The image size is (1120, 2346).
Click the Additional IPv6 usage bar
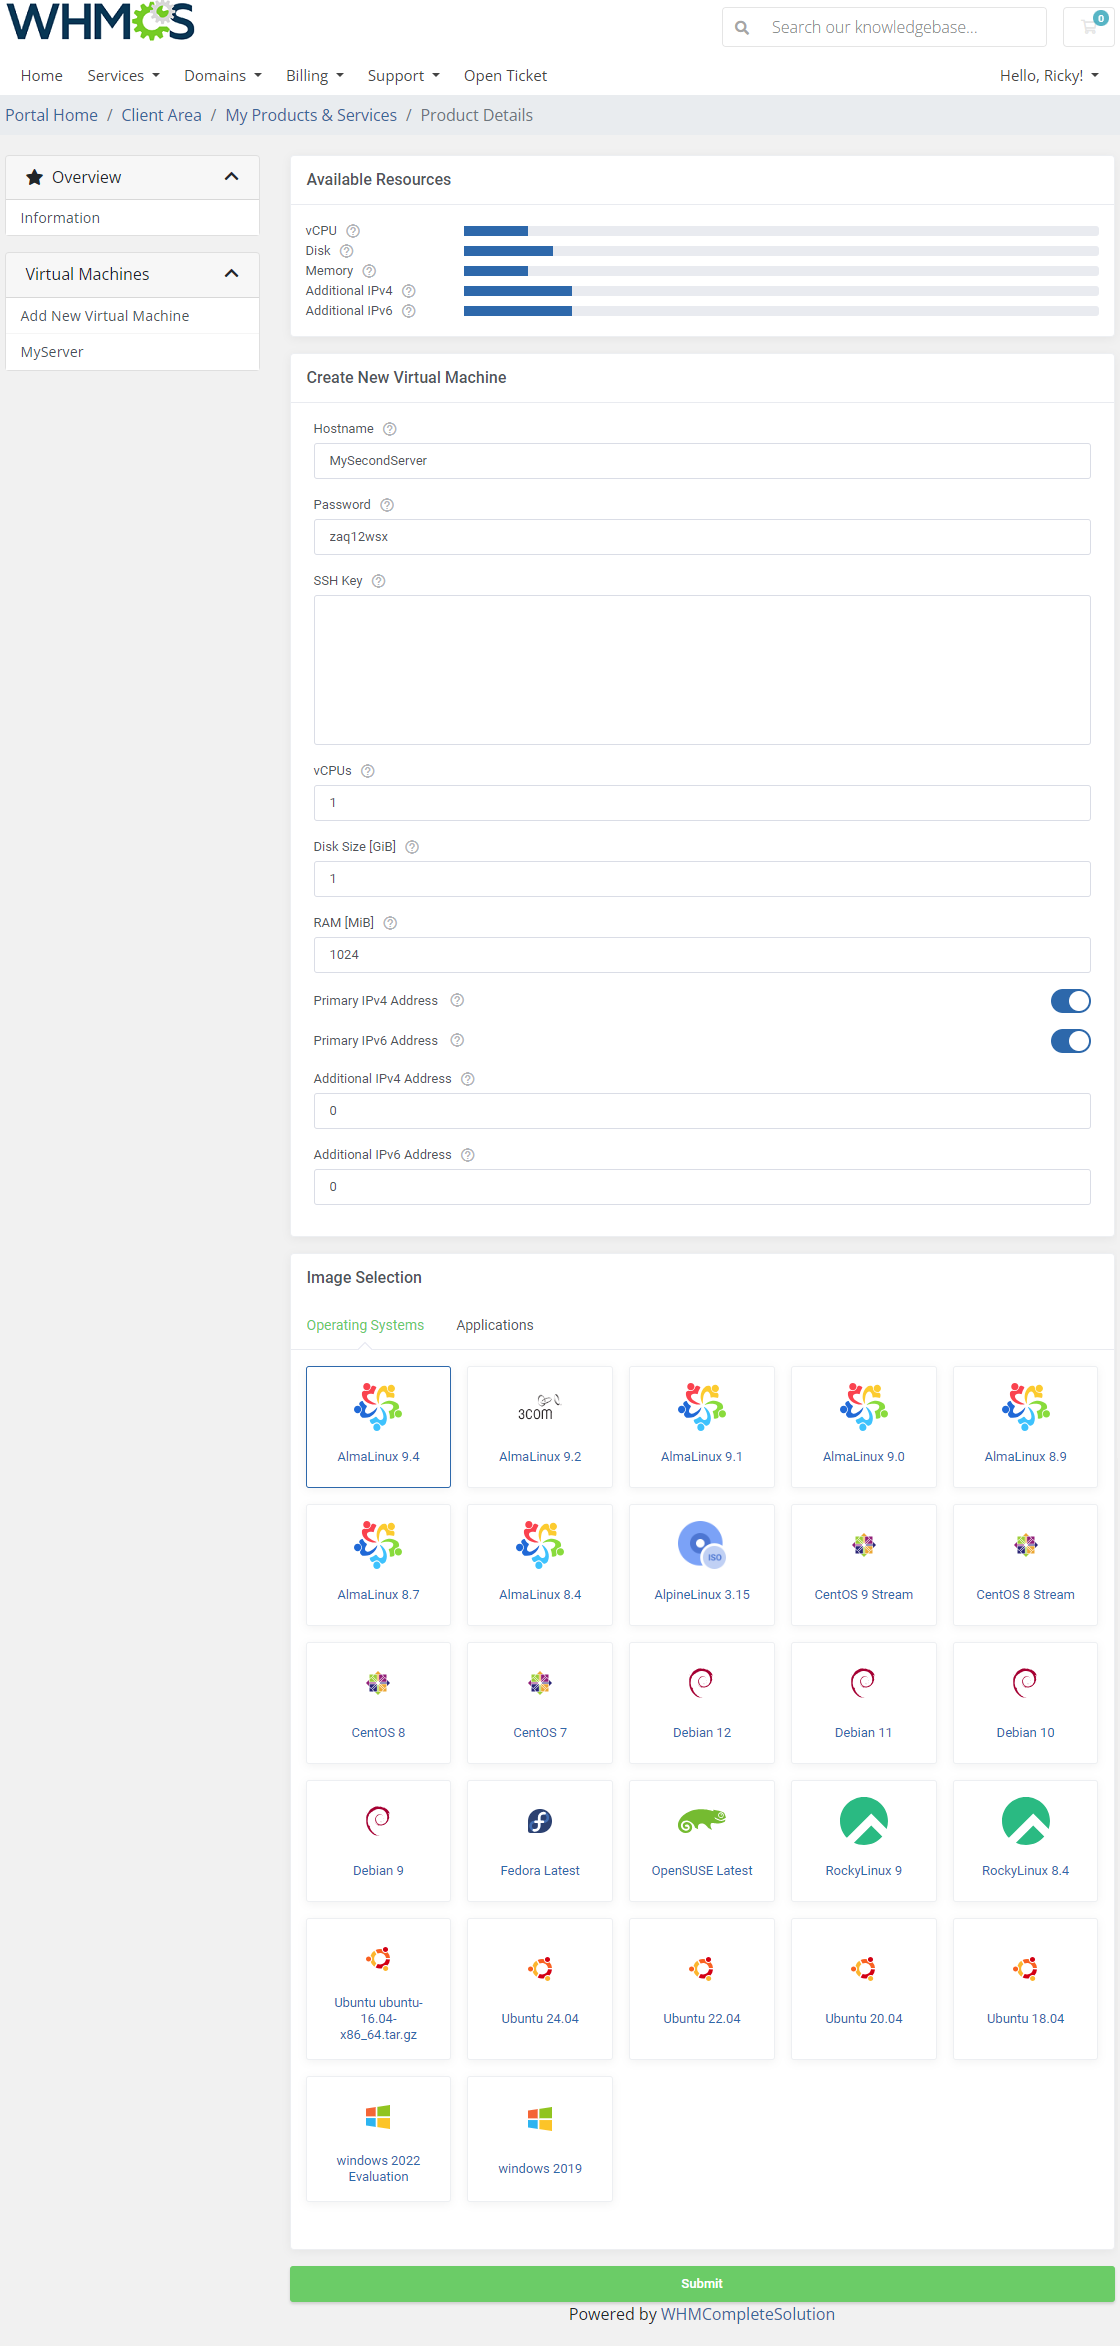(781, 311)
